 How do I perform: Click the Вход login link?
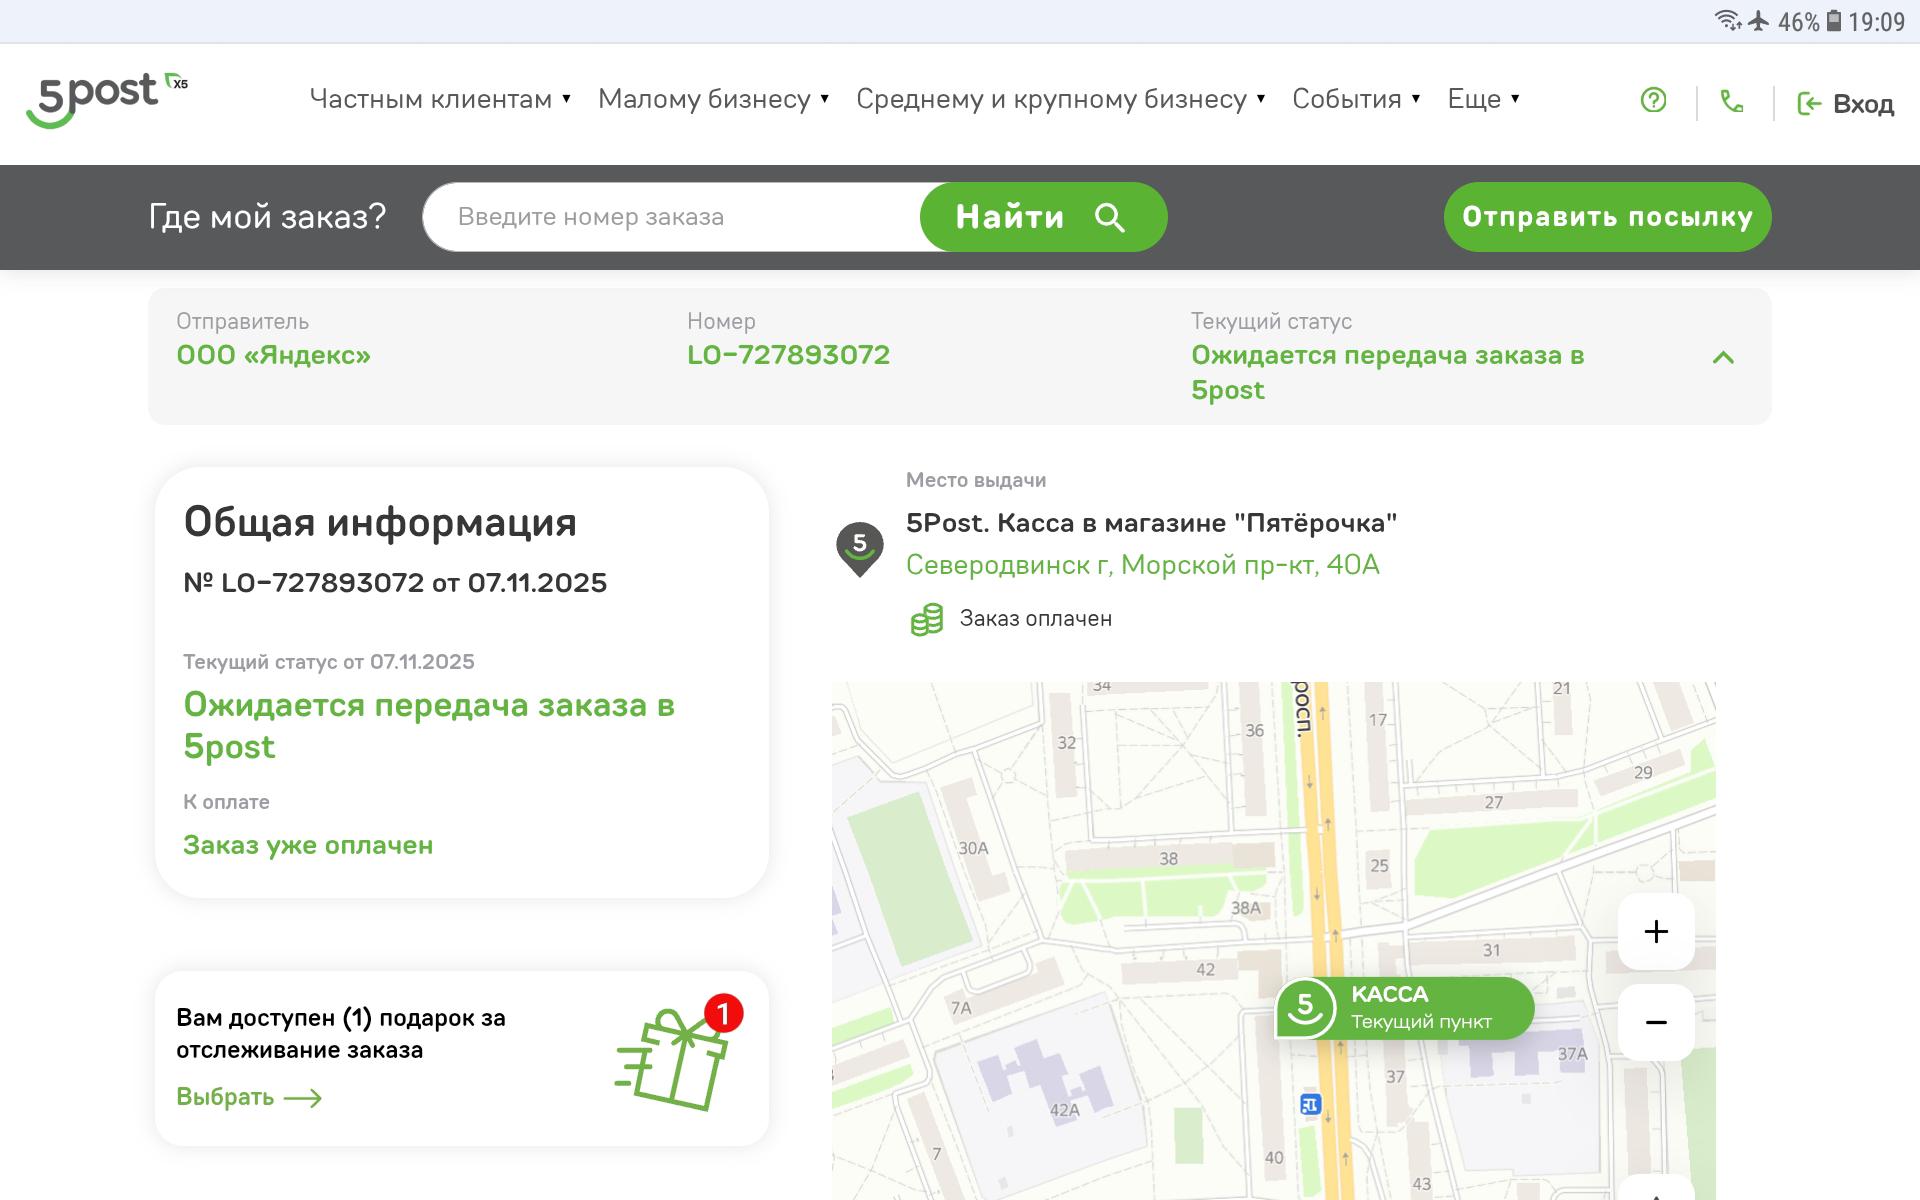click(1846, 104)
